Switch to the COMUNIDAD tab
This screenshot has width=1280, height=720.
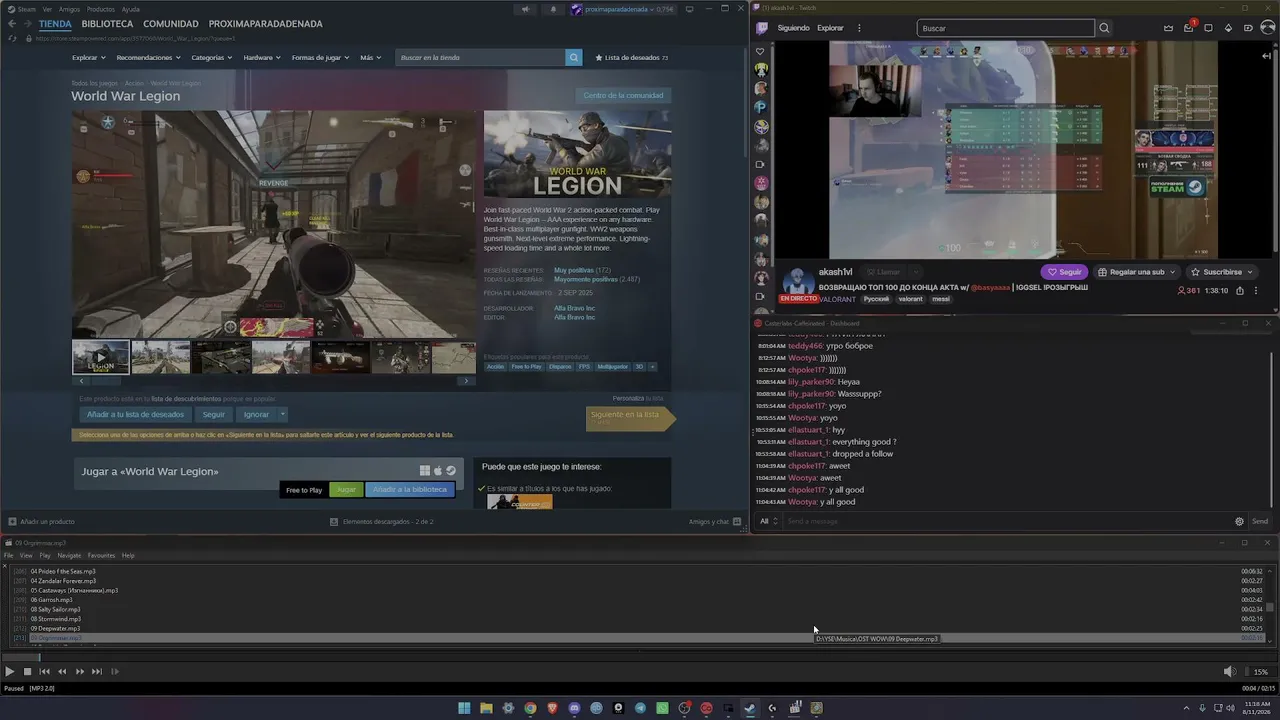[x=170, y=24]
